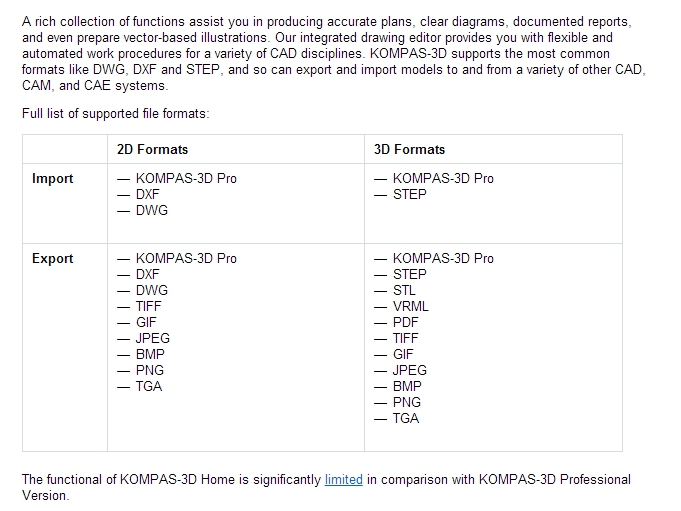Screen dimensions: 681x511
Task: Click STL in the 3D export list
Action: point(405,290)
